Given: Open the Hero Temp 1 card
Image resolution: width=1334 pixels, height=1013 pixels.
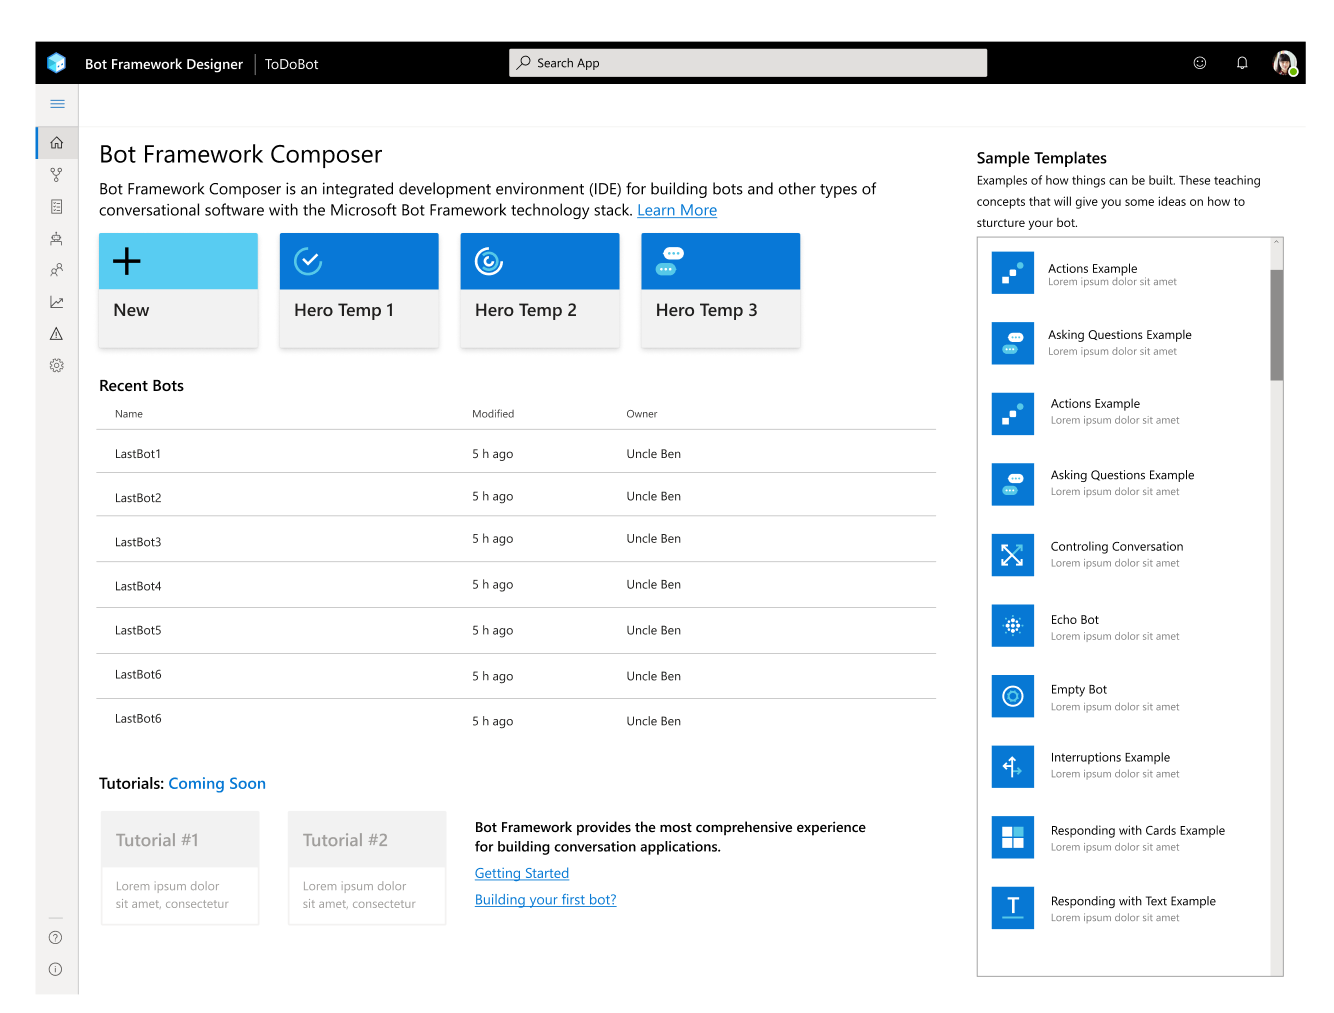Looking at the screenshot, I should pyautogui.click(x=359, y=290).
